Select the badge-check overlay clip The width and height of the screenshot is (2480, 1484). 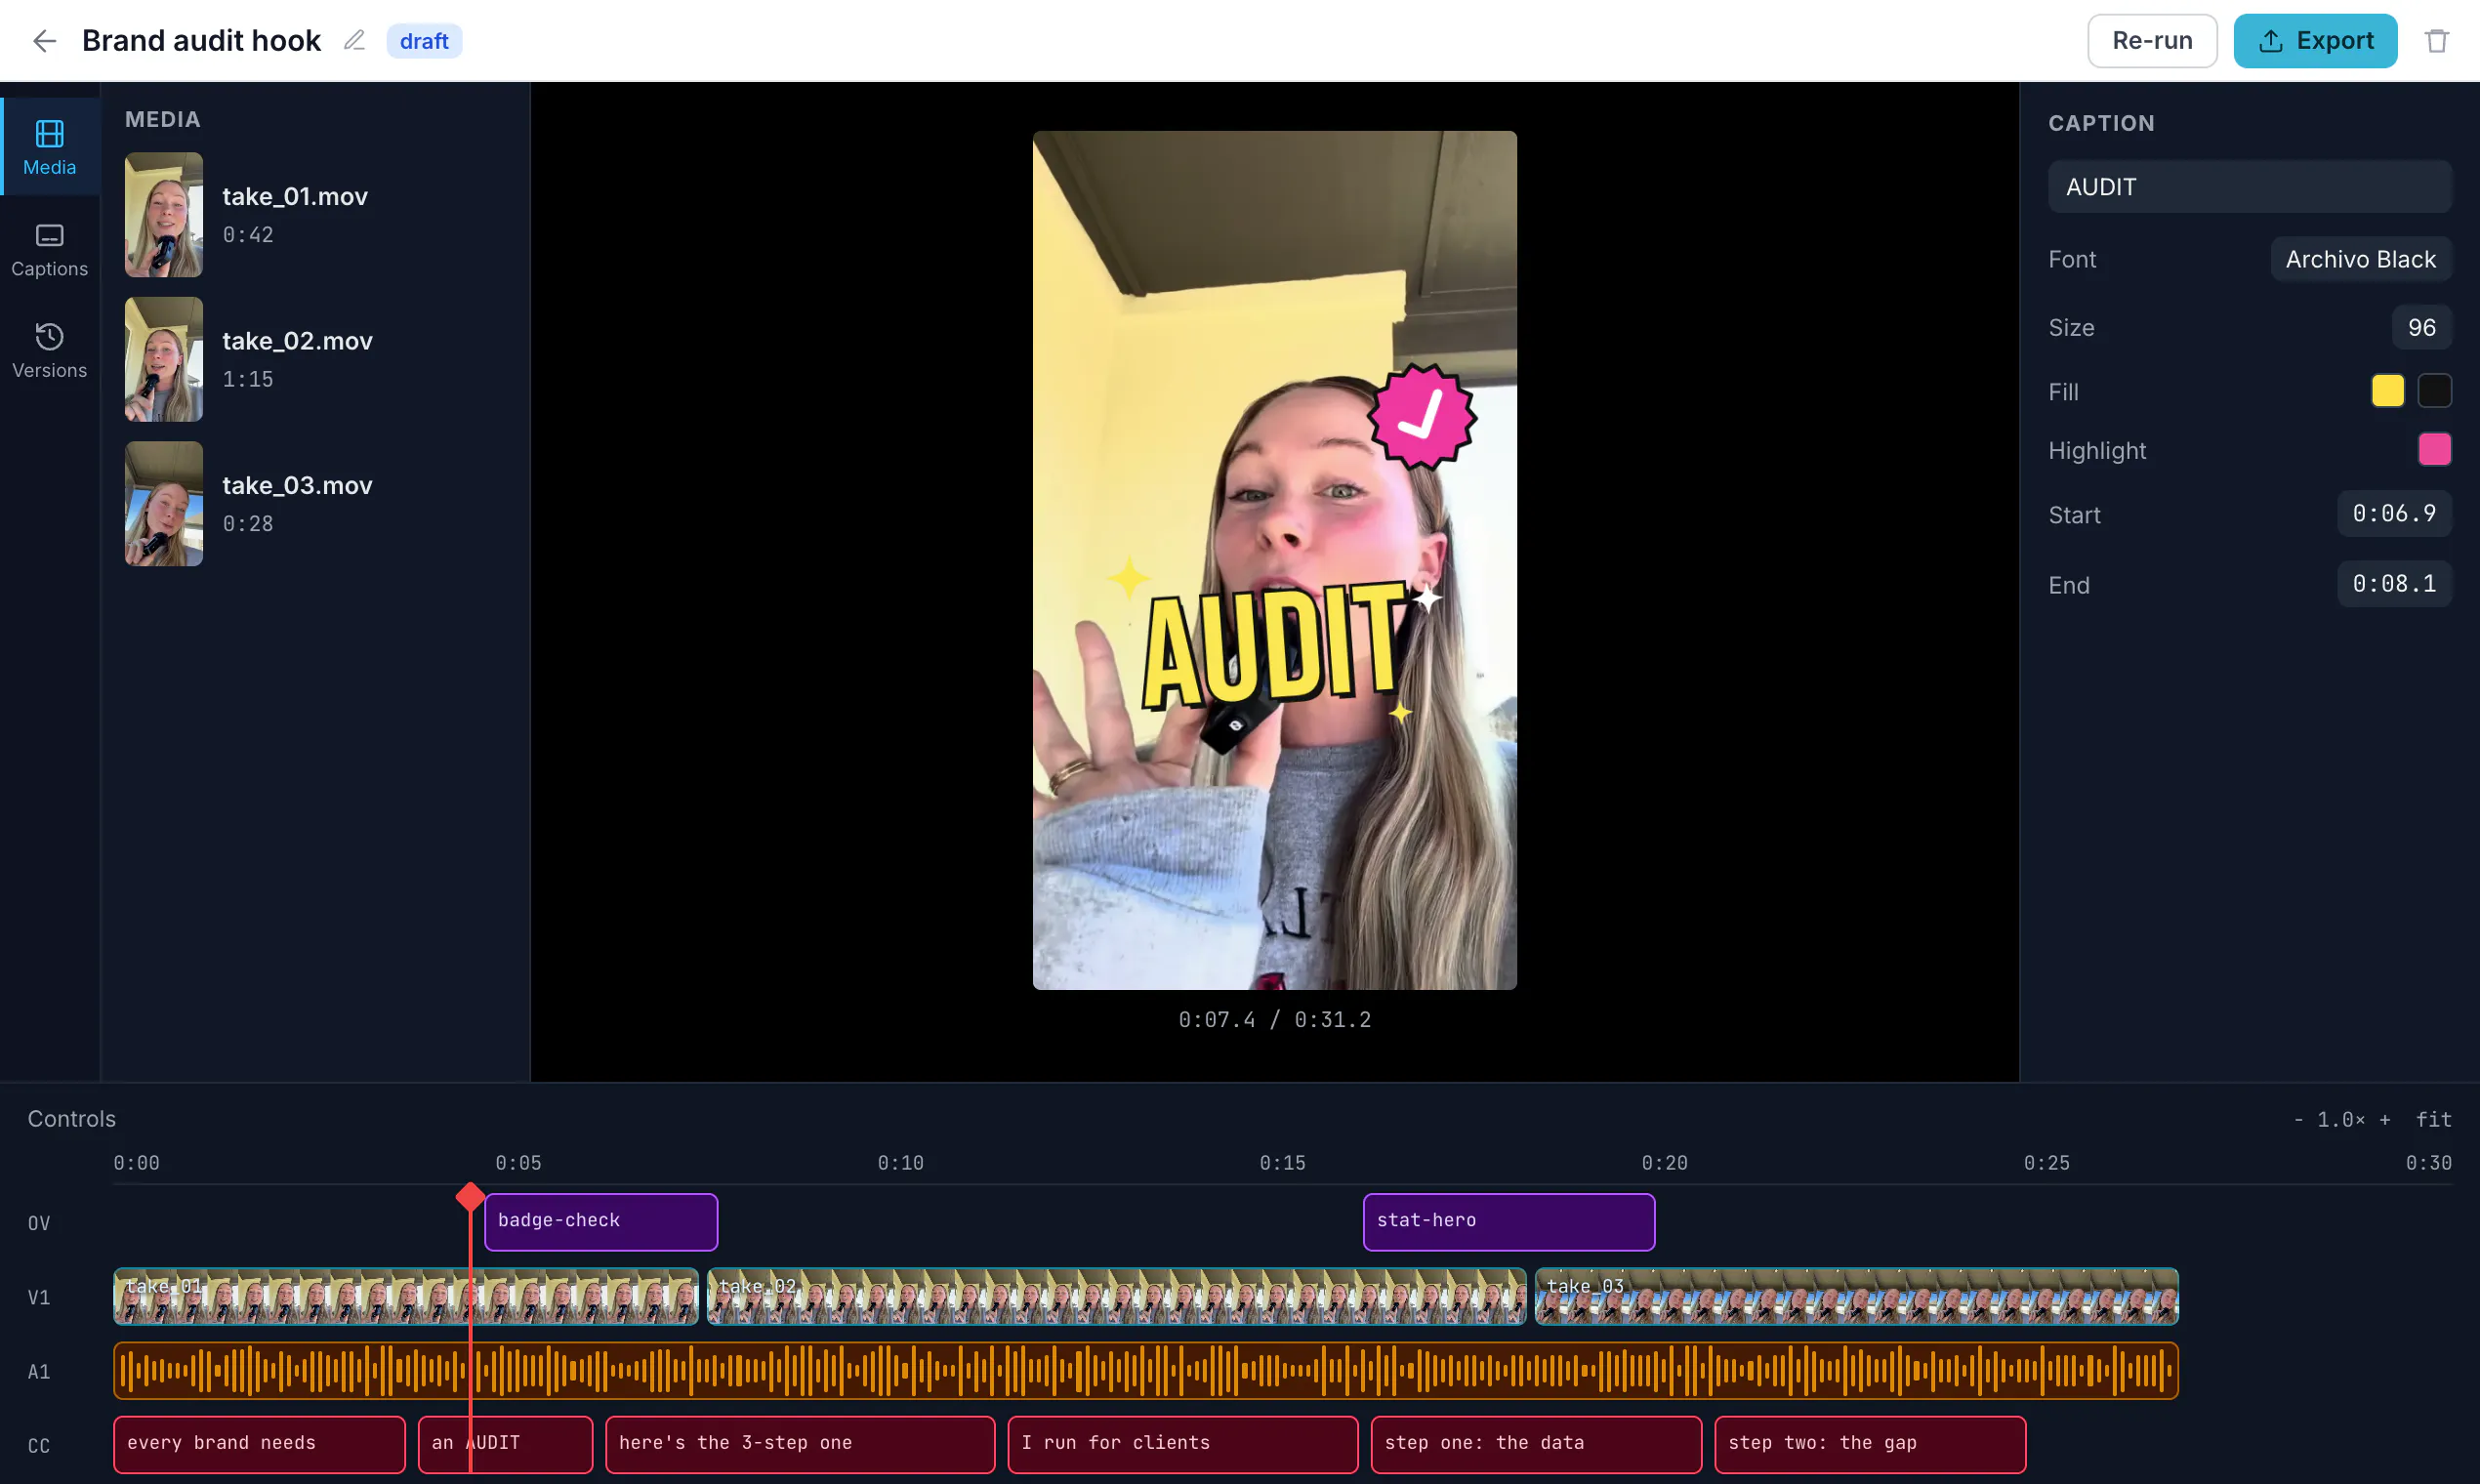pos(601,1222)
